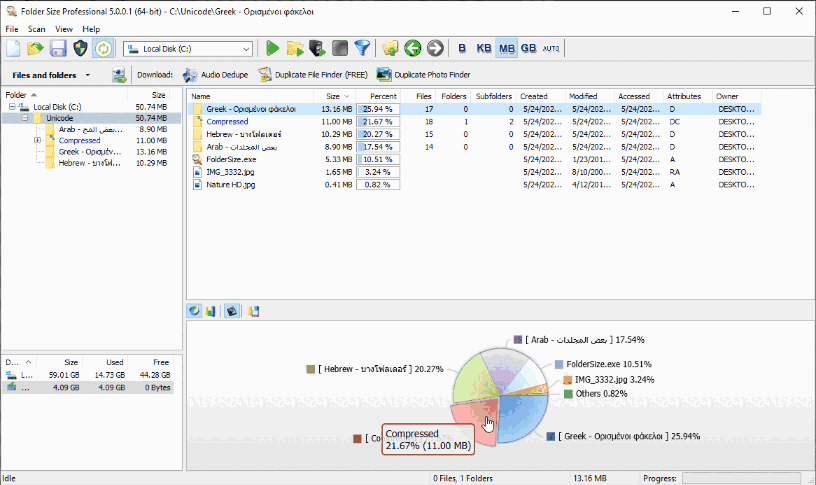Open the Scan menu

[x=36, y=29]
